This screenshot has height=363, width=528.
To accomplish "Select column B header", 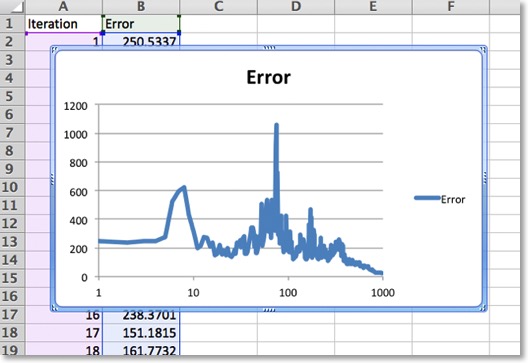I will pyautogui.click(x=141, y=7).
